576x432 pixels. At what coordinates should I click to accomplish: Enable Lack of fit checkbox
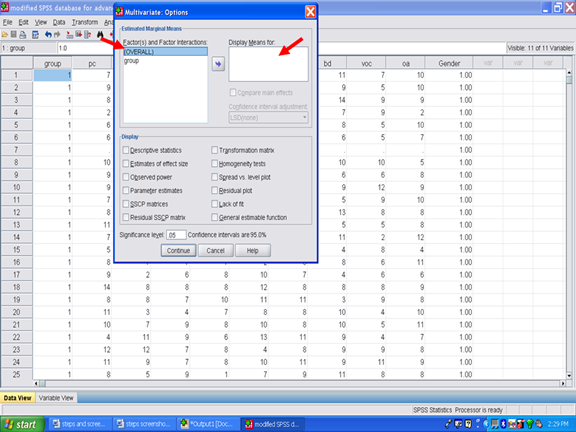click(x=215, y=204)
